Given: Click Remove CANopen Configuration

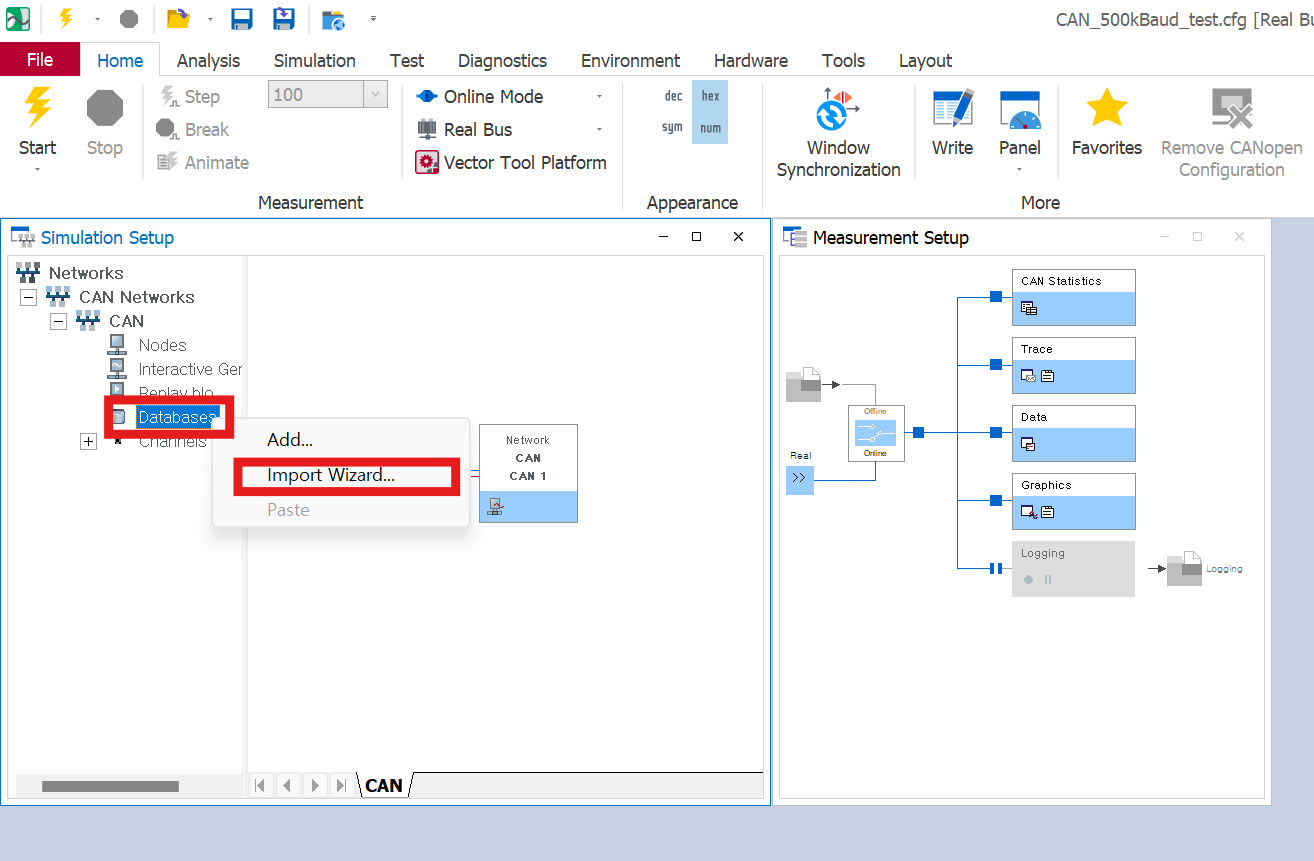Looking at the screenshot, I should [1232, 133].
